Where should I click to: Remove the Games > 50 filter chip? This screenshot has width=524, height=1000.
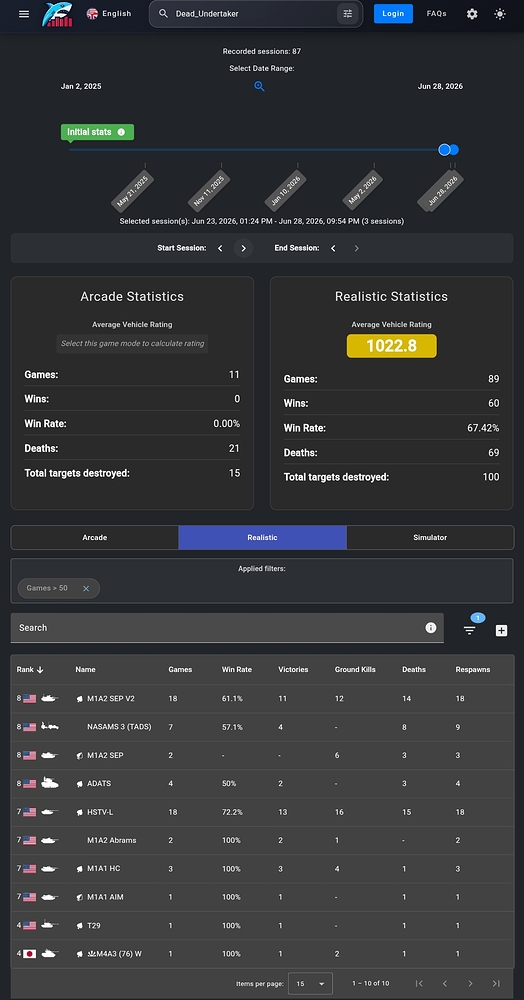[x=86, y=588]
